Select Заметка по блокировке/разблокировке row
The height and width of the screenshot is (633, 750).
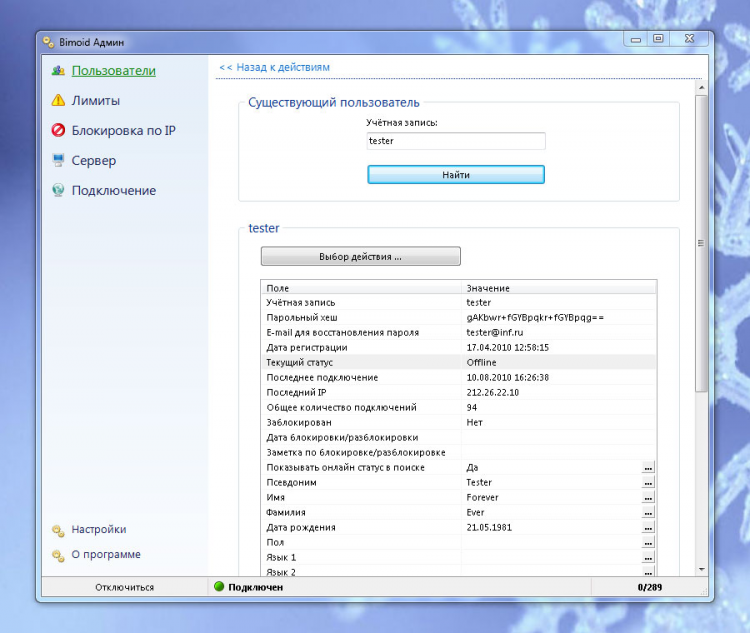coord(459,453)
